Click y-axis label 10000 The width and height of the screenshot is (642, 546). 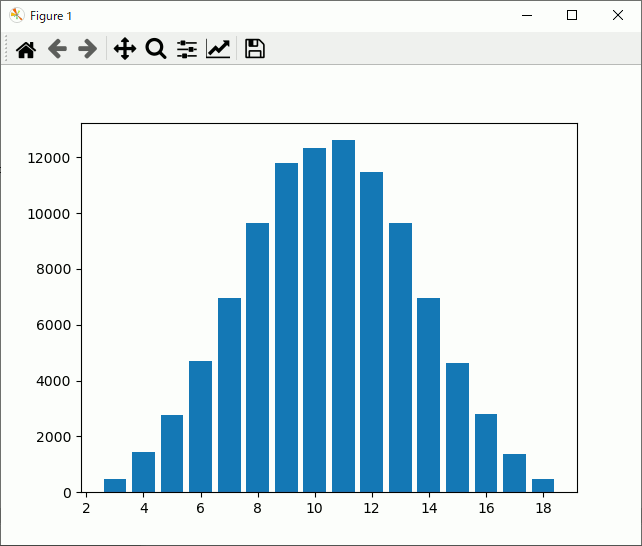pyautogui.click(x=49, y=214)
